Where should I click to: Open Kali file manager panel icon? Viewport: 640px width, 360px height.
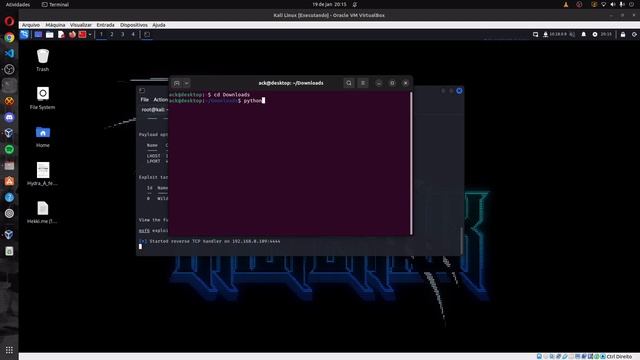49,35
